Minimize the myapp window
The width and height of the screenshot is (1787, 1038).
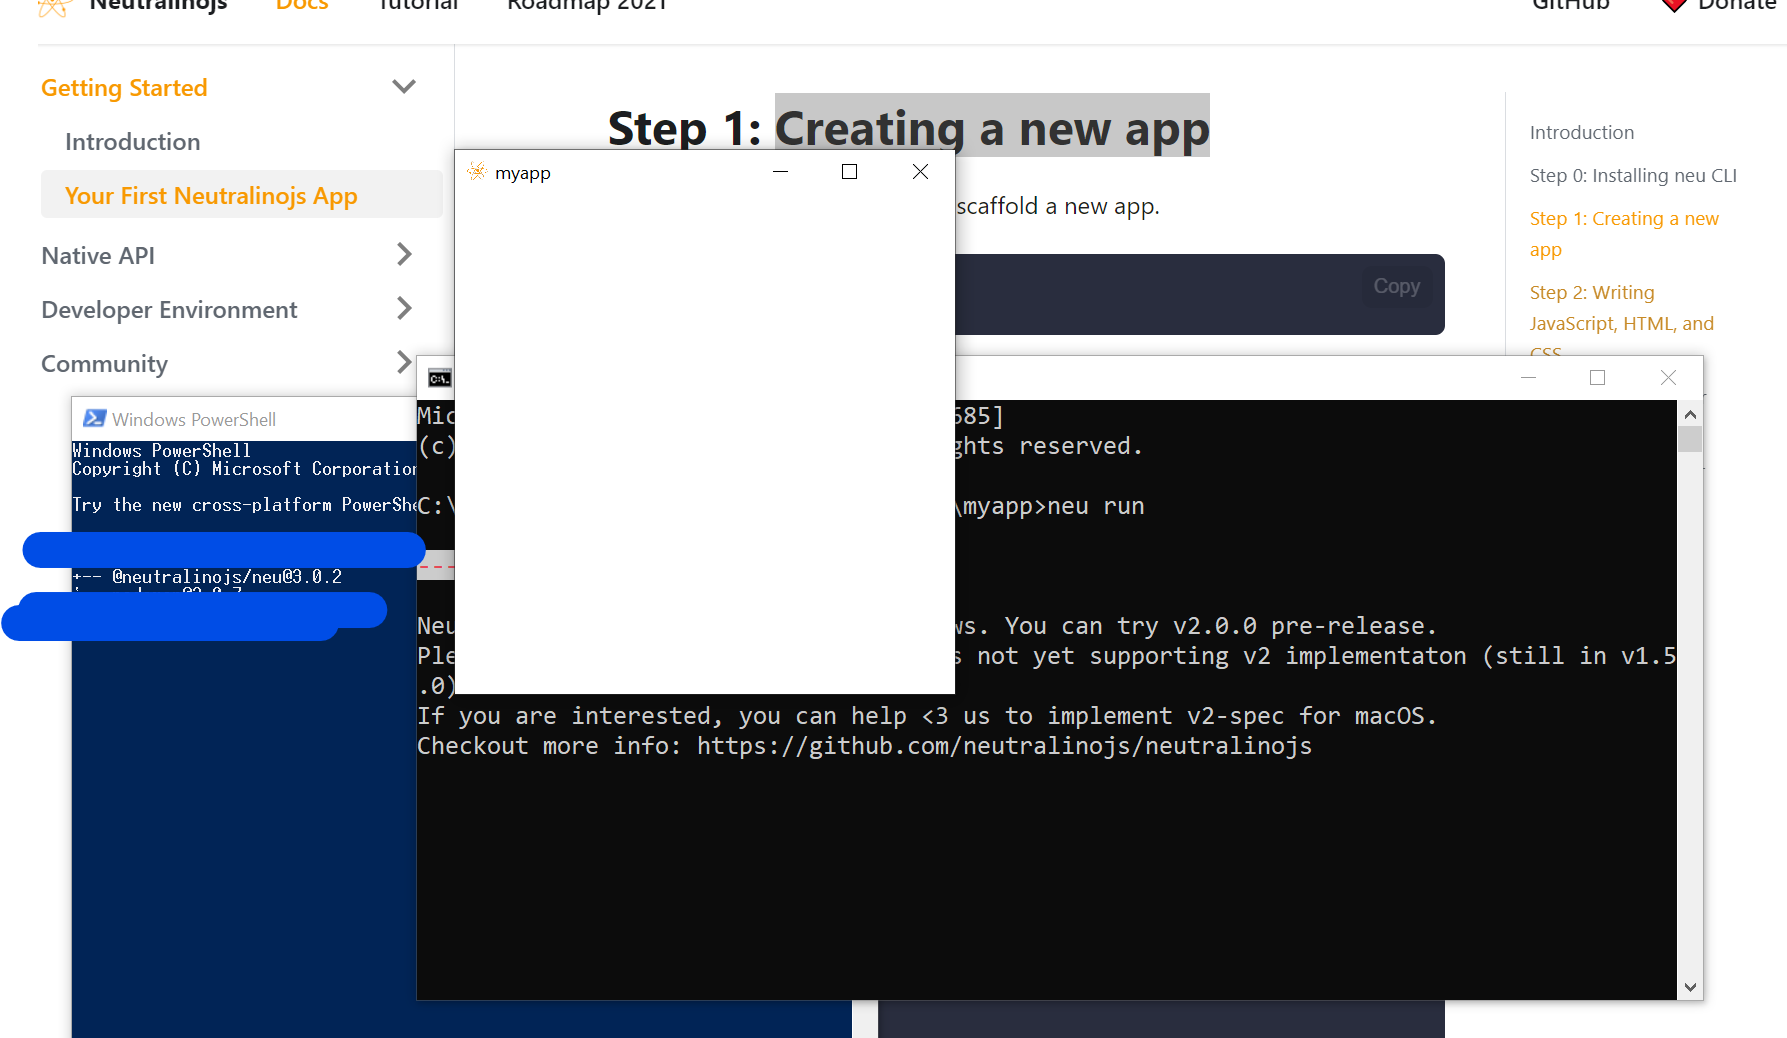pos(781,172)
